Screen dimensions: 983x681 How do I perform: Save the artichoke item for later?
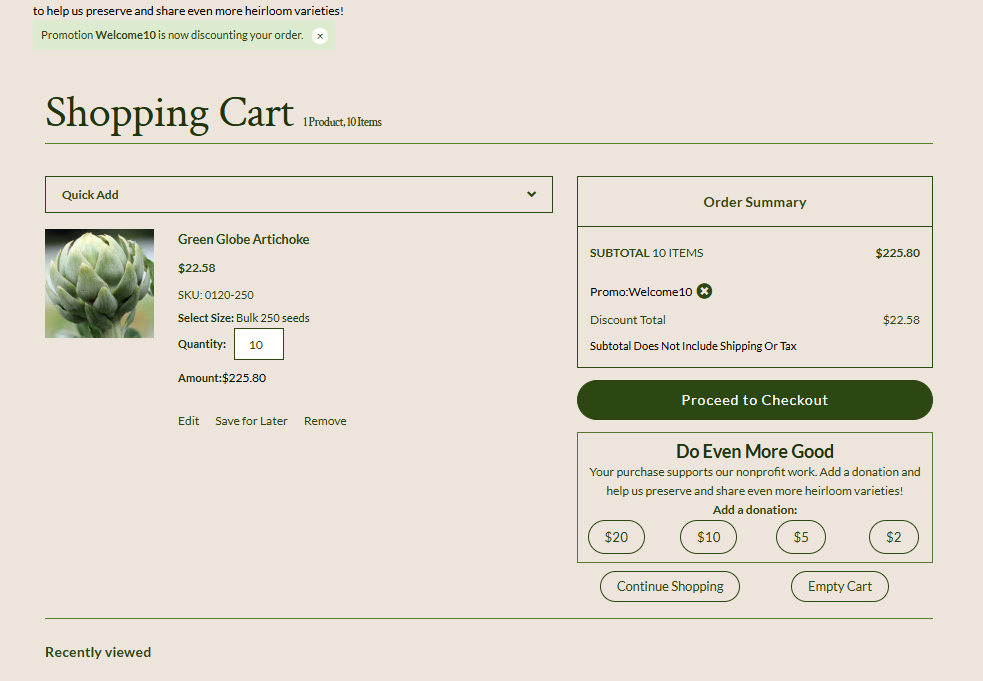tap(251, 421)
